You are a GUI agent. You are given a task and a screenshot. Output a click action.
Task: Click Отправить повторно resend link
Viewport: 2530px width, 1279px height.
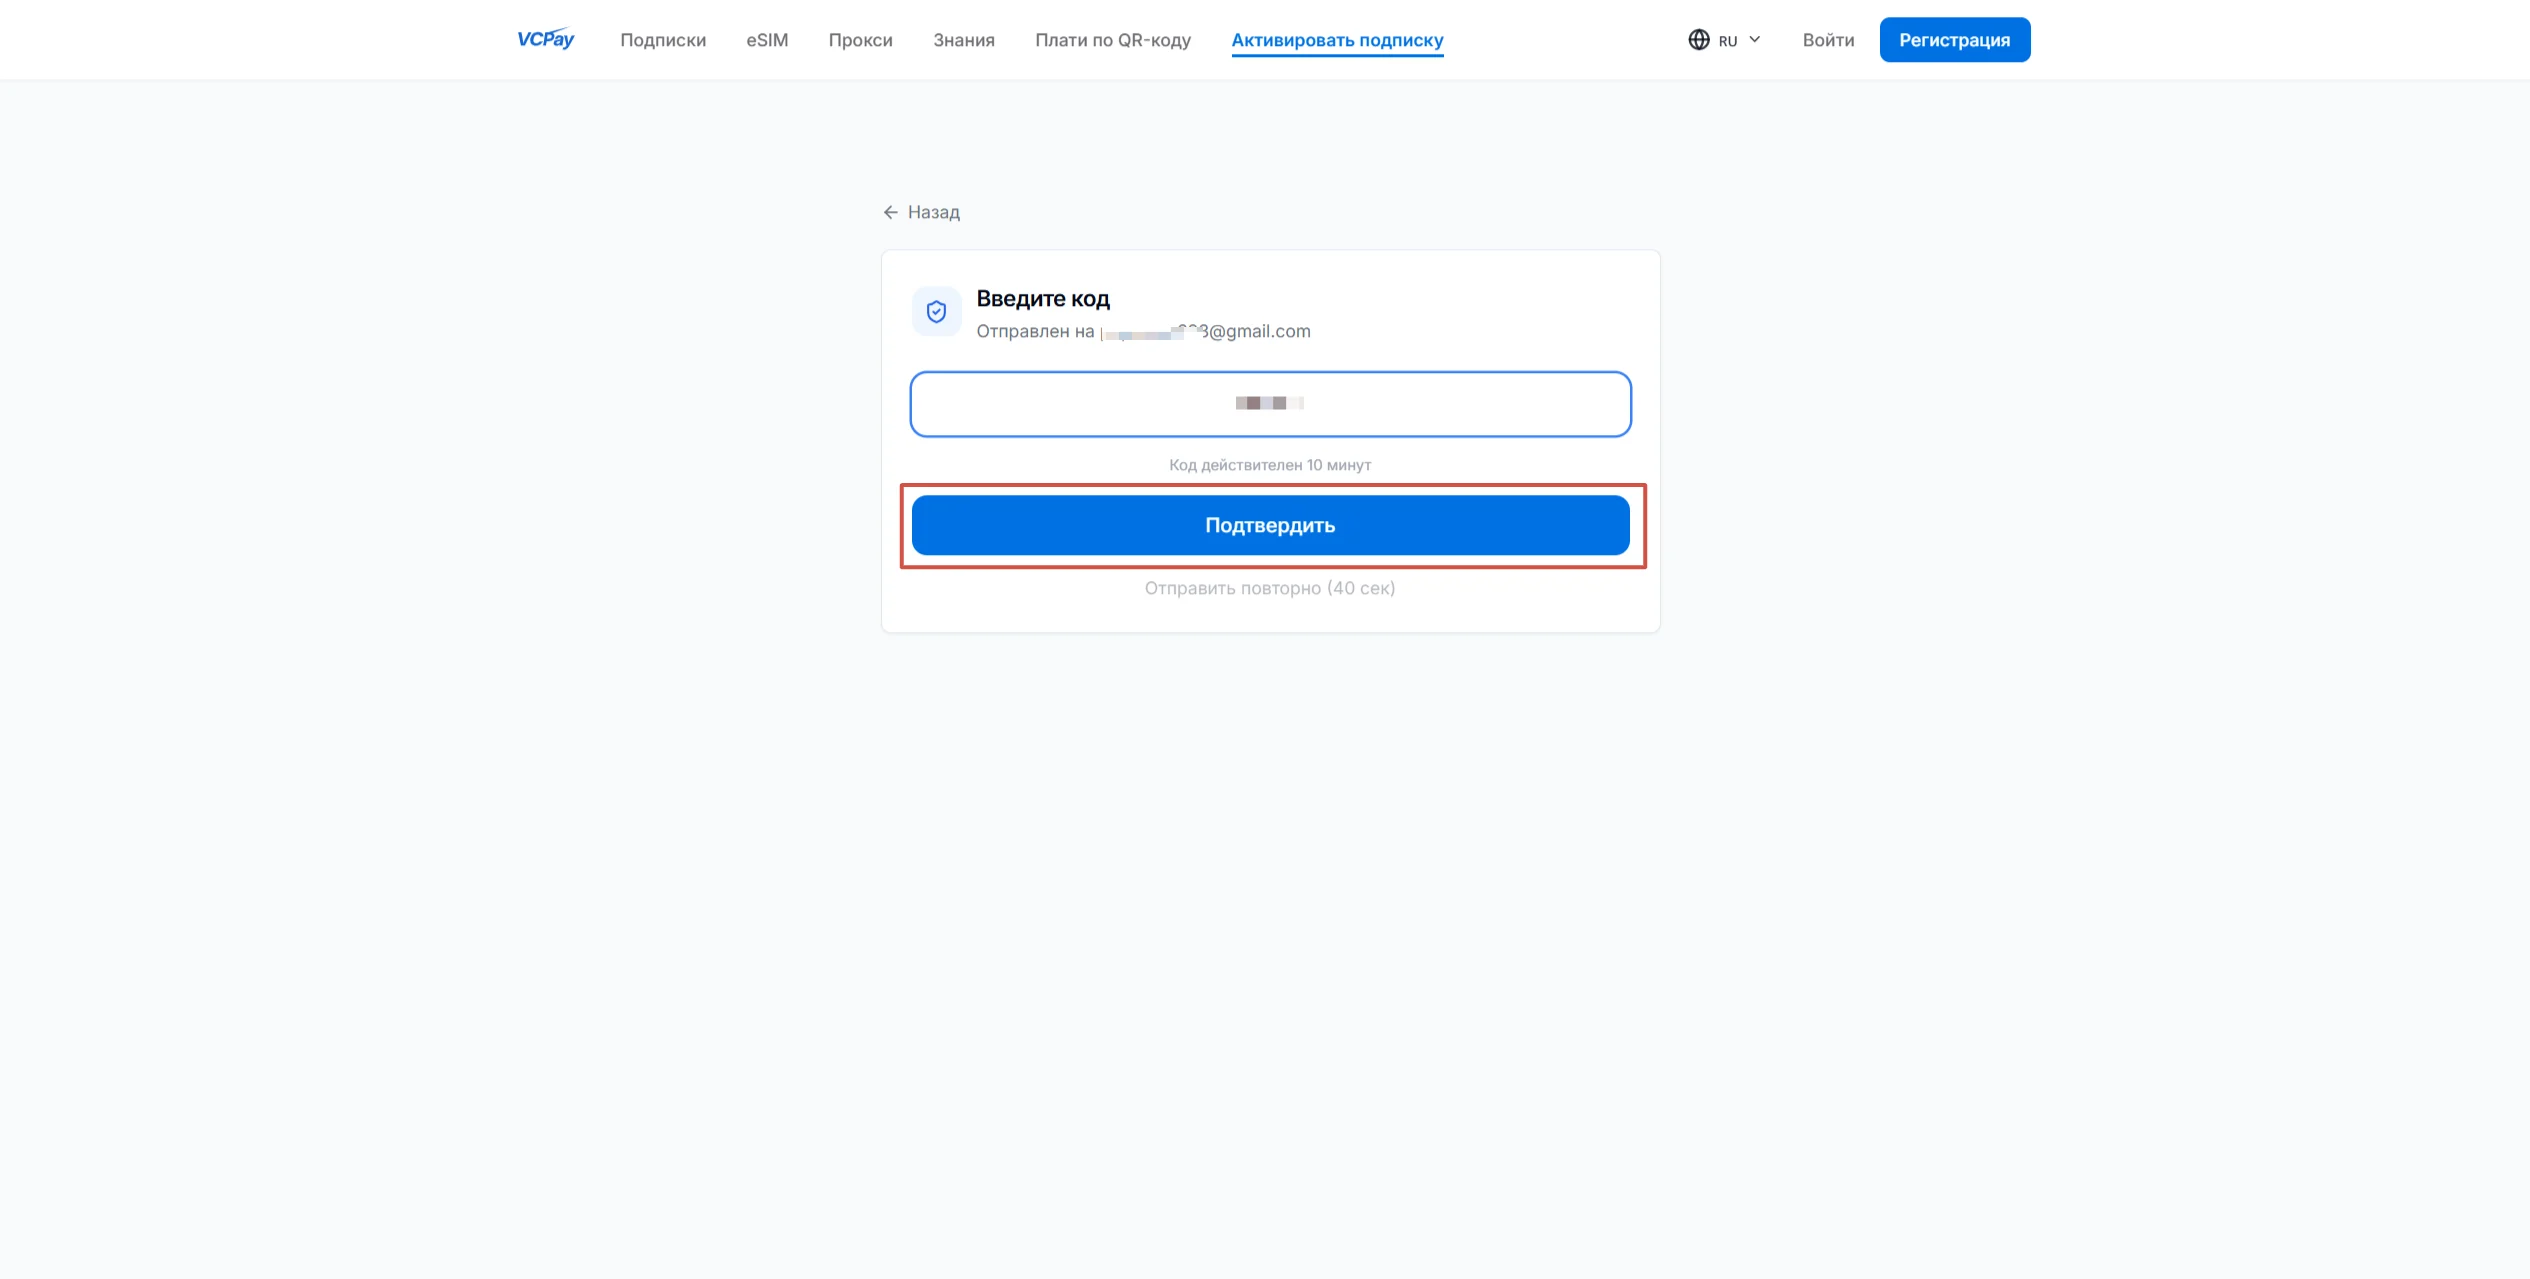(1270, 588)
